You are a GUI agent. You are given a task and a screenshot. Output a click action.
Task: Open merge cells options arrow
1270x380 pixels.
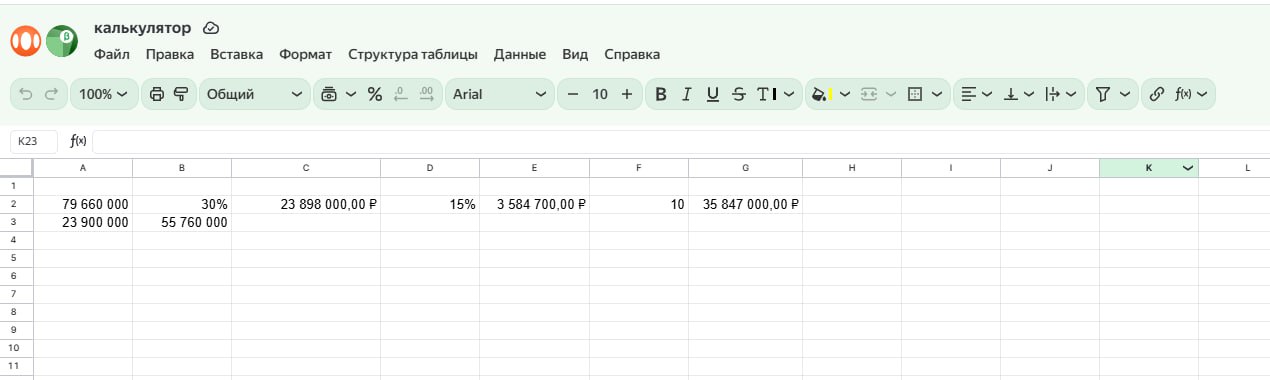[891, 94]
